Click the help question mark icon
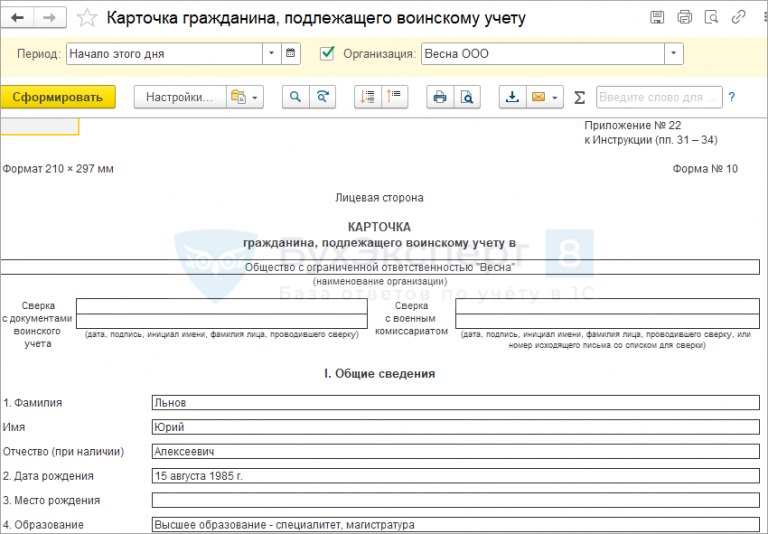Image resolution: width=768 pixels, height=534 pixels. click(731, 97)
